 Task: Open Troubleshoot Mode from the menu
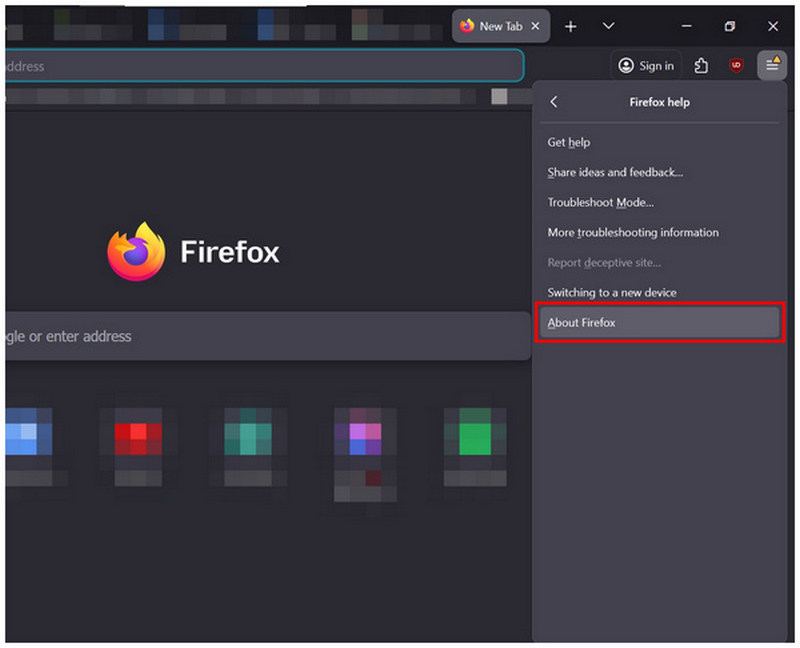click(x=600, y=202)
